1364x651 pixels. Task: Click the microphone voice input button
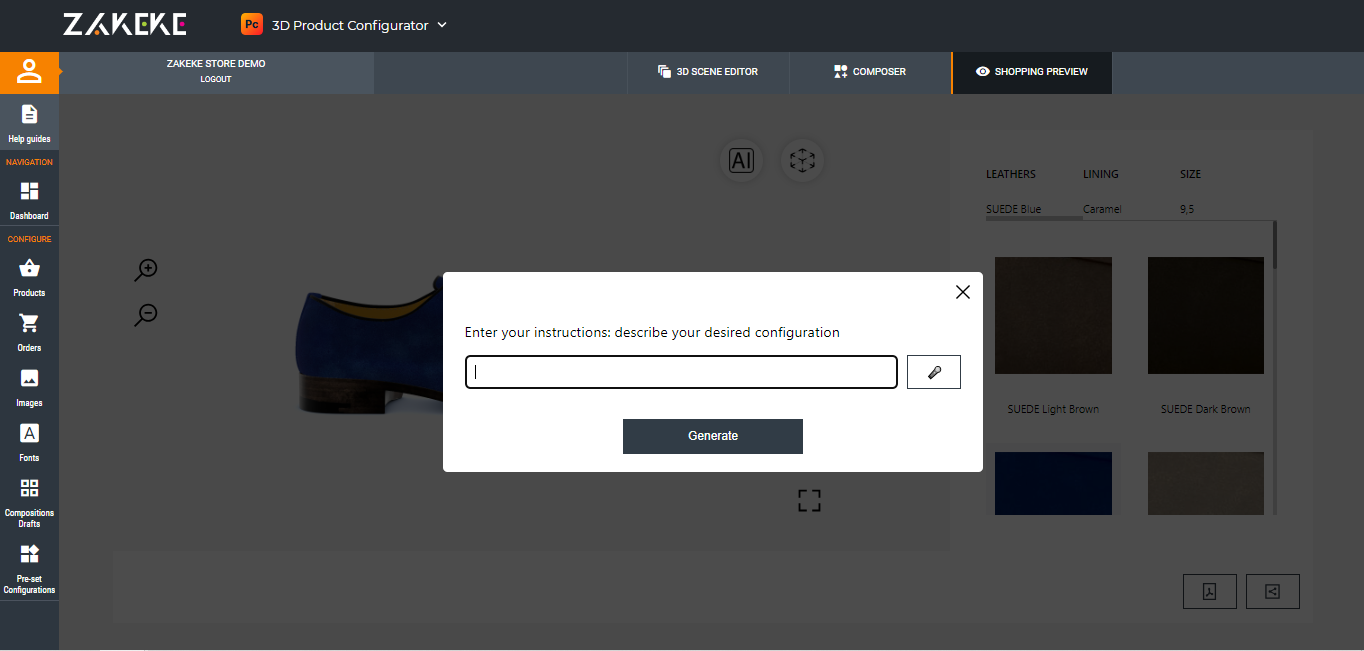[934, 372]
